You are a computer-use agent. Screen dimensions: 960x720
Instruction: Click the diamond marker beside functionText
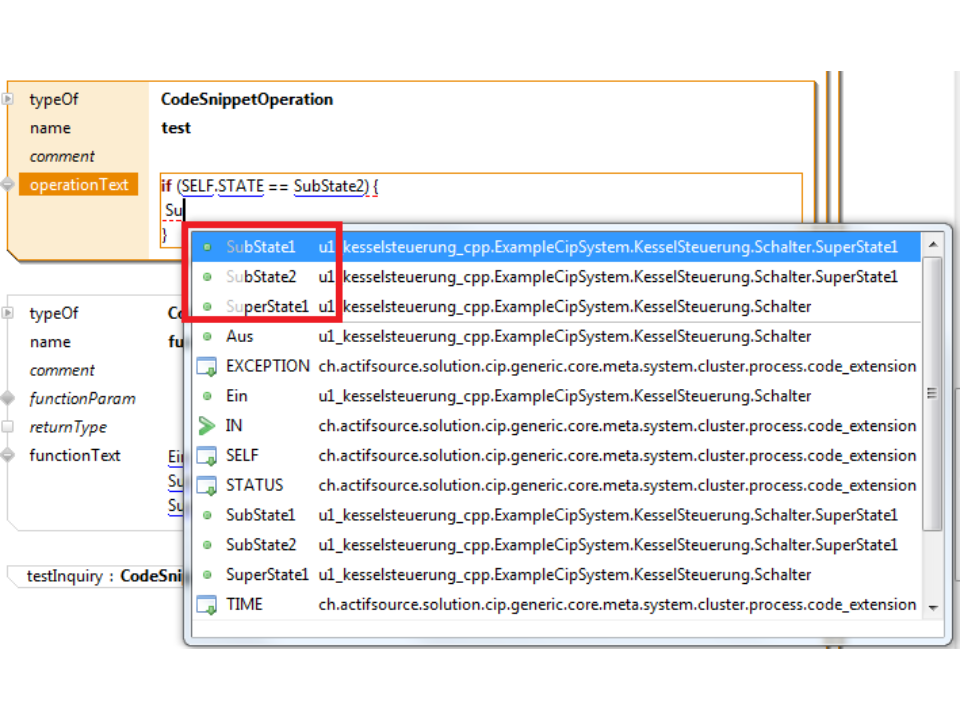(x=8, y=456)
